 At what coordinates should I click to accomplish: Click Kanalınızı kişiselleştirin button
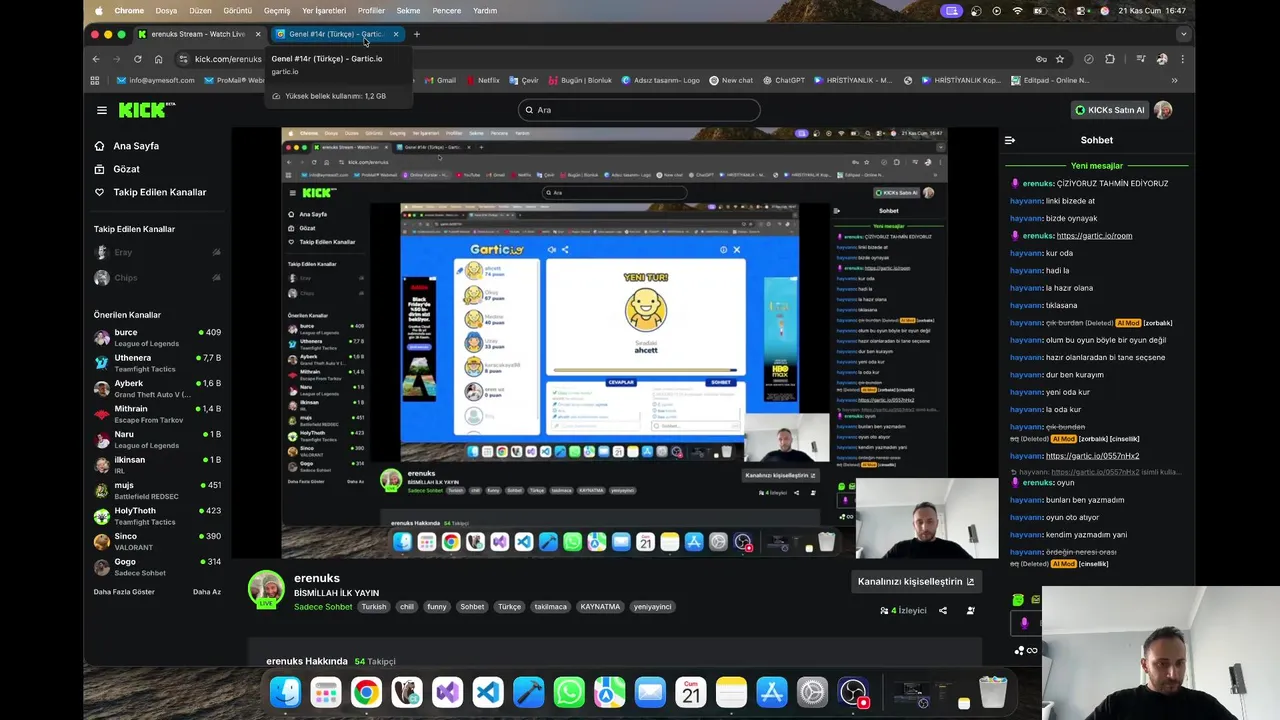[915, 581]
